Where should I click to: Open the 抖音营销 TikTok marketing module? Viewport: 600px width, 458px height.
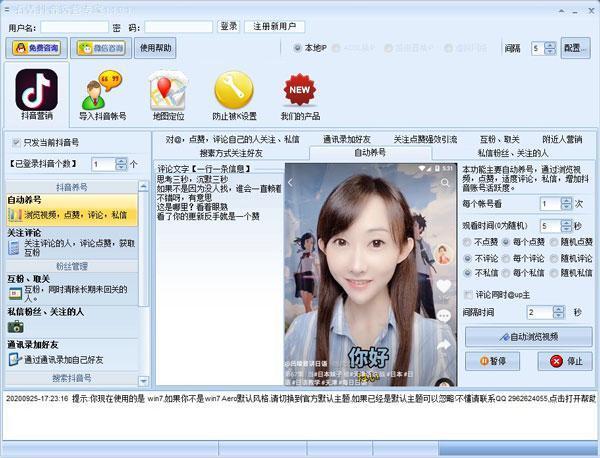pyautogui.click(x=36, y=96)
